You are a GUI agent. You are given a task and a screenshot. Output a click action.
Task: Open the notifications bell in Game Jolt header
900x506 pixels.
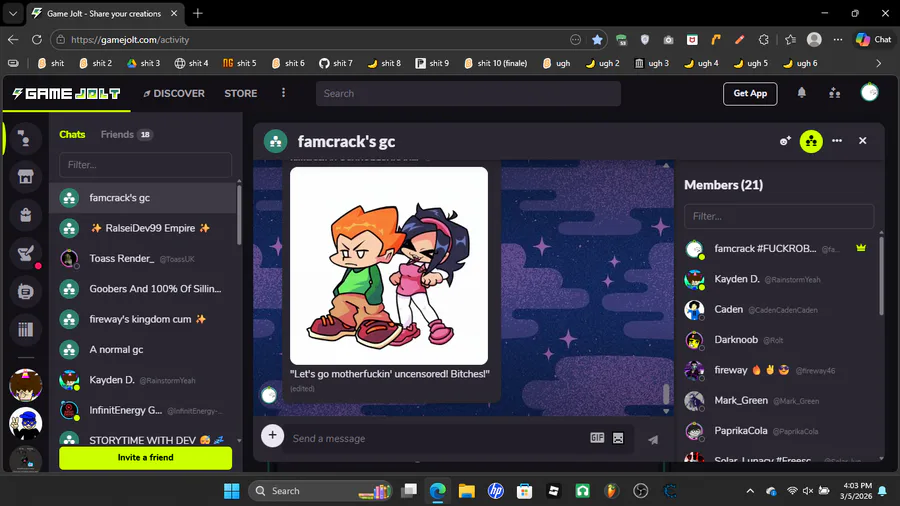(x=801, y=93)
